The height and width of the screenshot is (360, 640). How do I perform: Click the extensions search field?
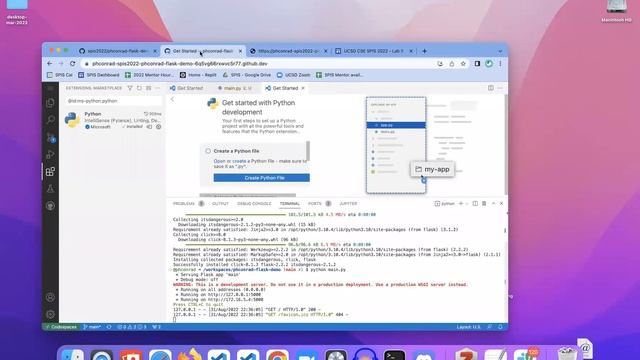point(113,101)
